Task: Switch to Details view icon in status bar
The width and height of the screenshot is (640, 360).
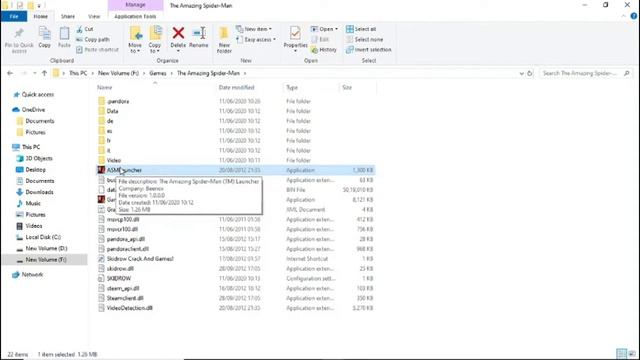Action: click(622, 354)
